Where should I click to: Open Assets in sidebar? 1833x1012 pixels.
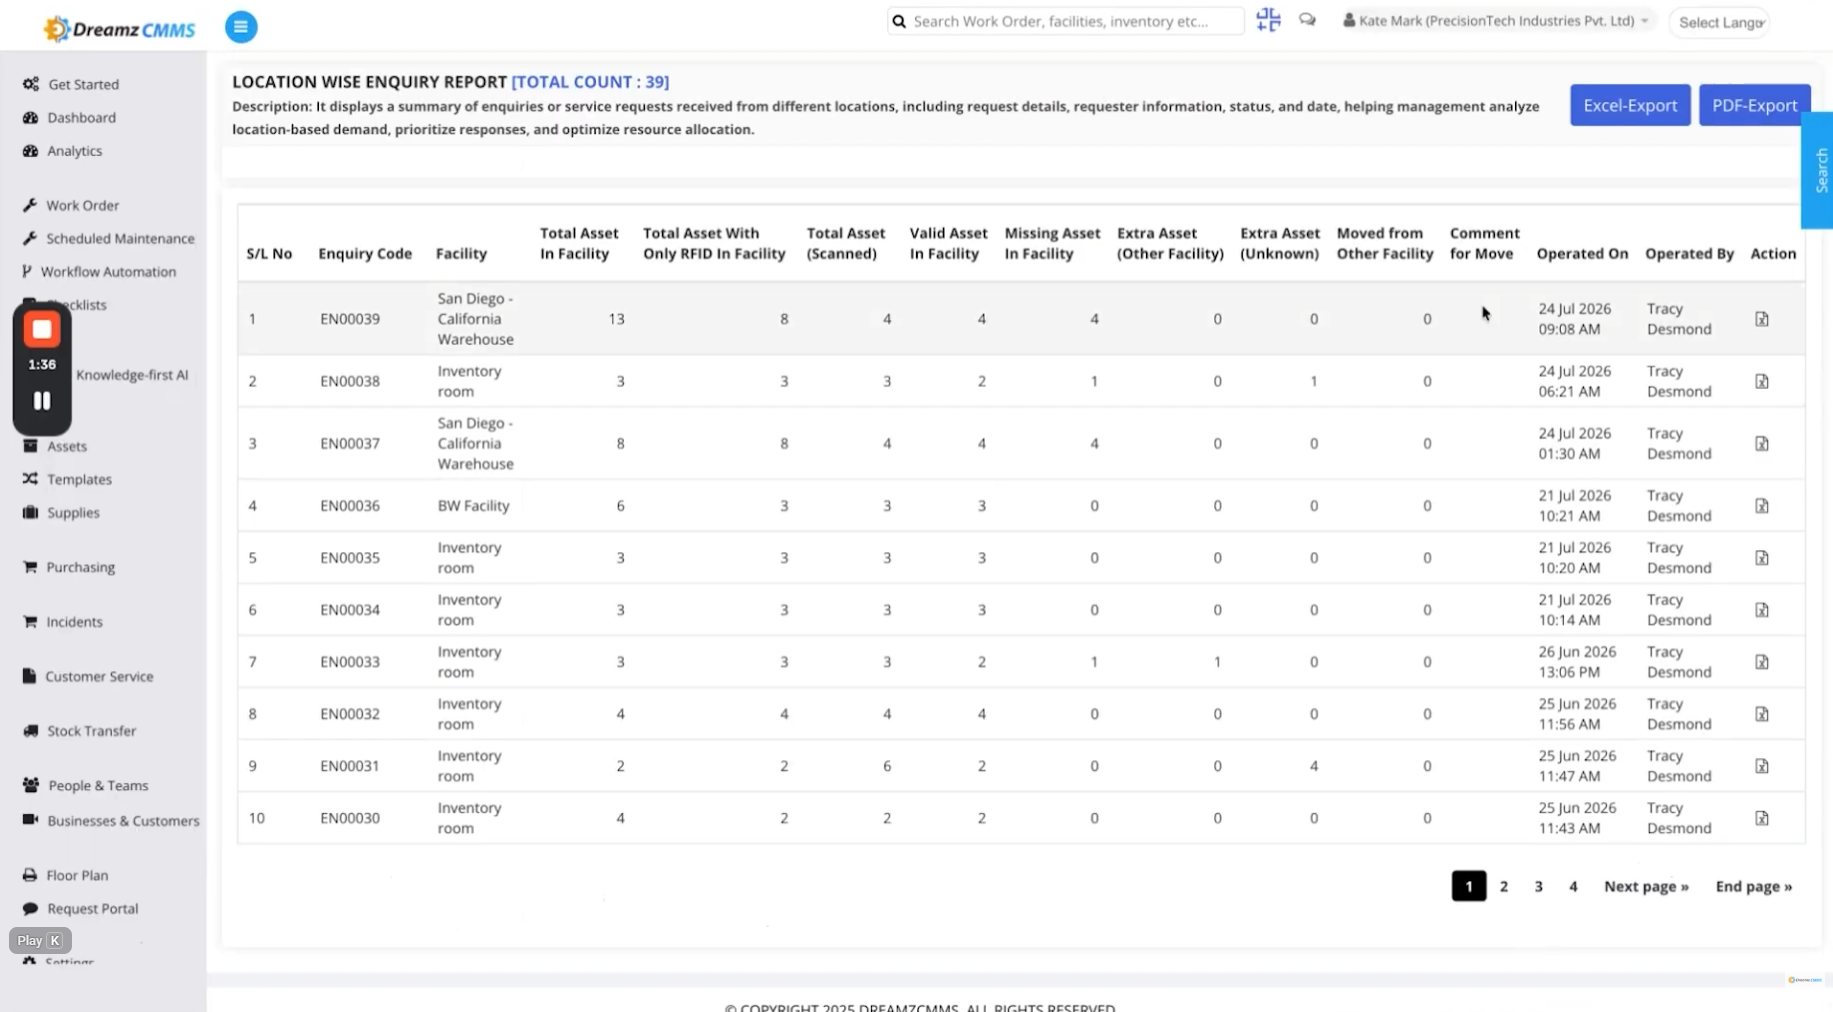tap(66, 446)
